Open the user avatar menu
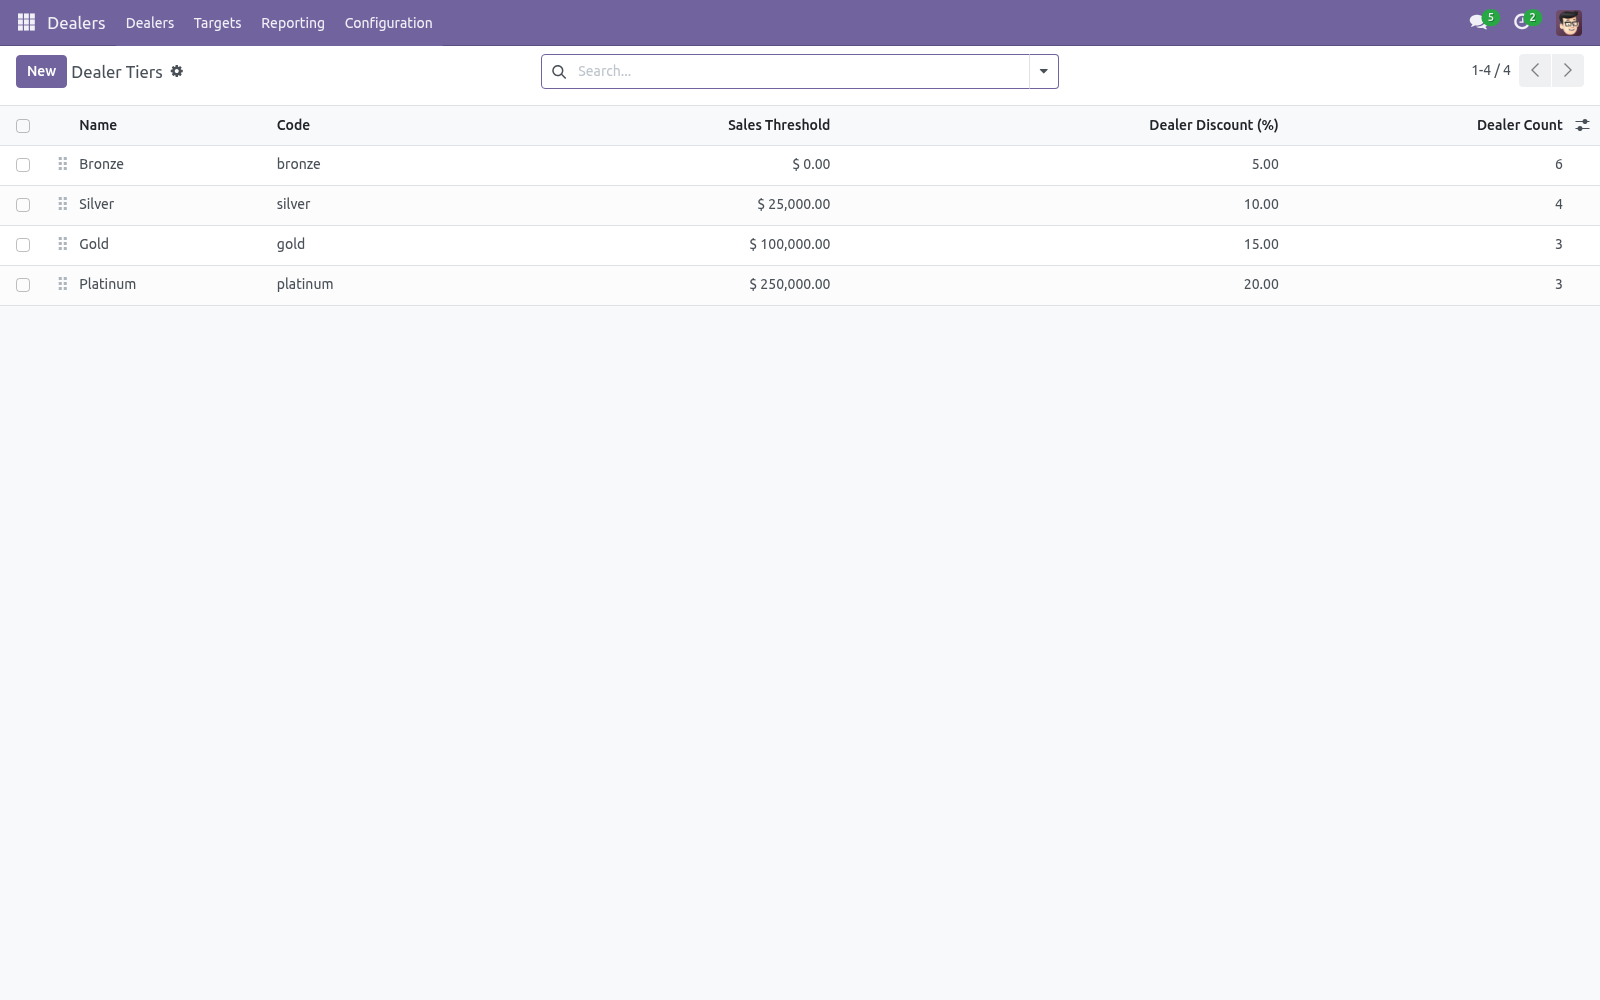This screenshot has height=1000, width=1600. tap(1569, 22)
